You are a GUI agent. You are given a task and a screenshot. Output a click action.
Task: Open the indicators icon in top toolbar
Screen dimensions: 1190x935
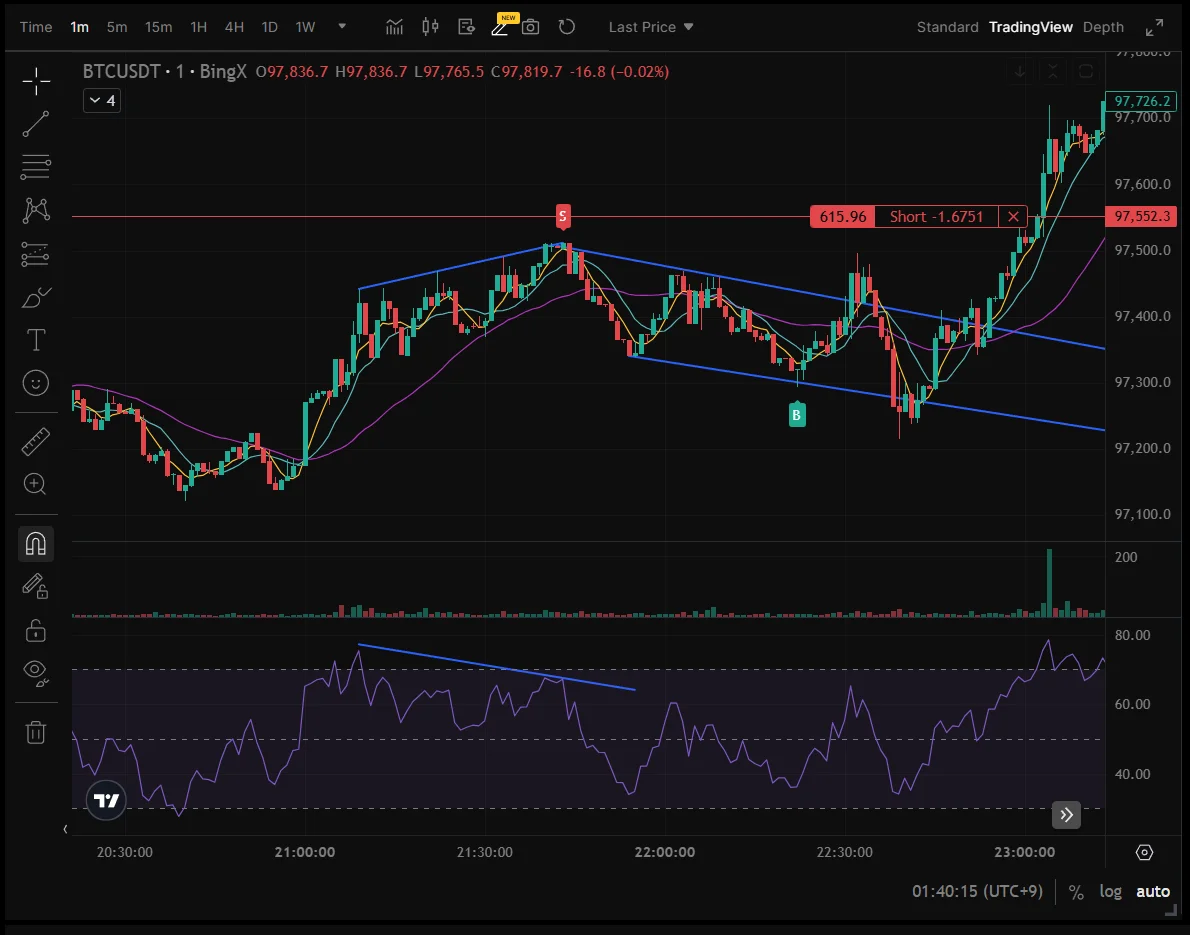[x=396, y=27]
